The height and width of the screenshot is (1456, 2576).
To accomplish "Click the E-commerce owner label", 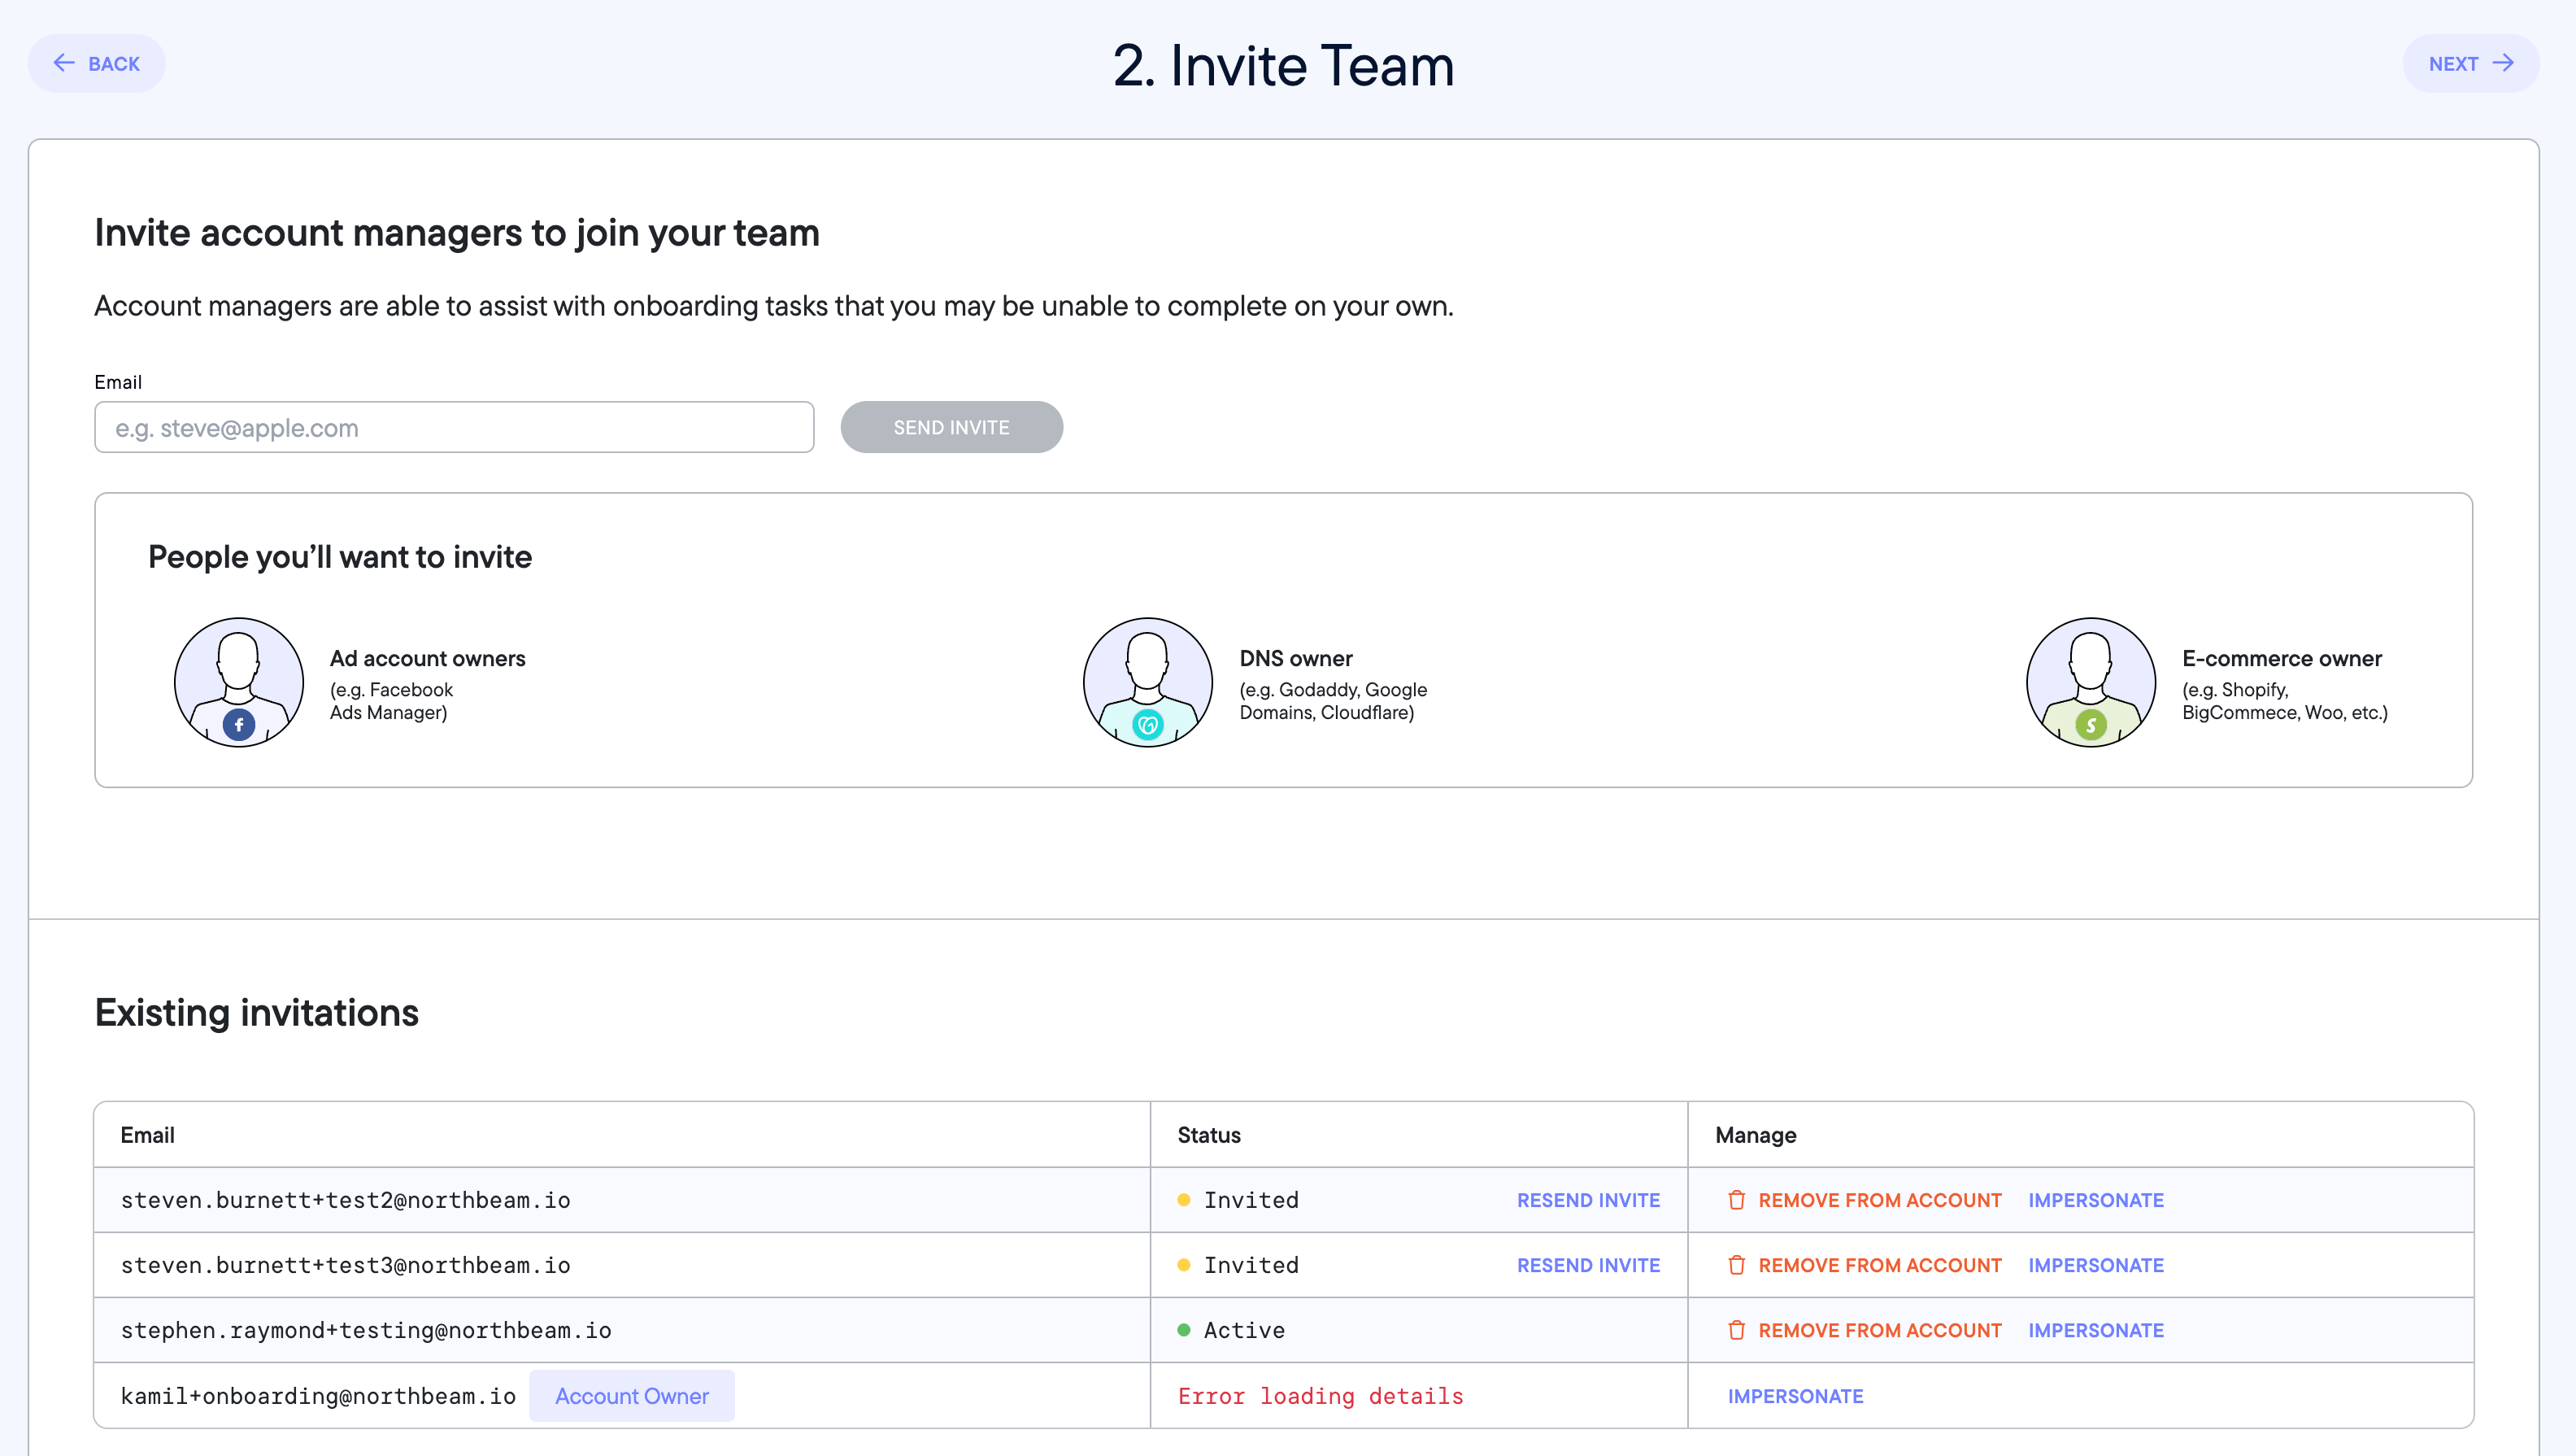I will coord(2282,658).
